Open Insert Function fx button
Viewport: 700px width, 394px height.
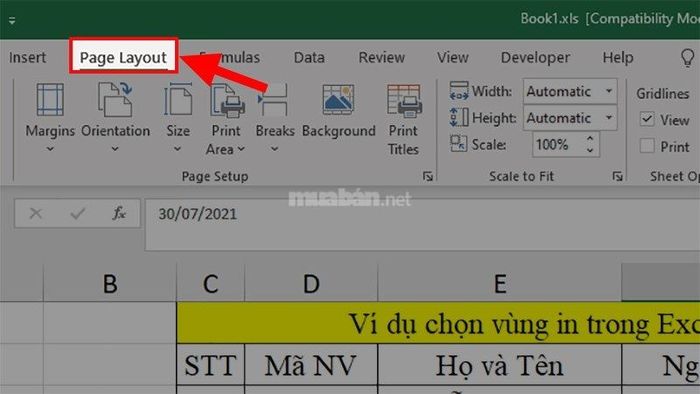[119, 214]
